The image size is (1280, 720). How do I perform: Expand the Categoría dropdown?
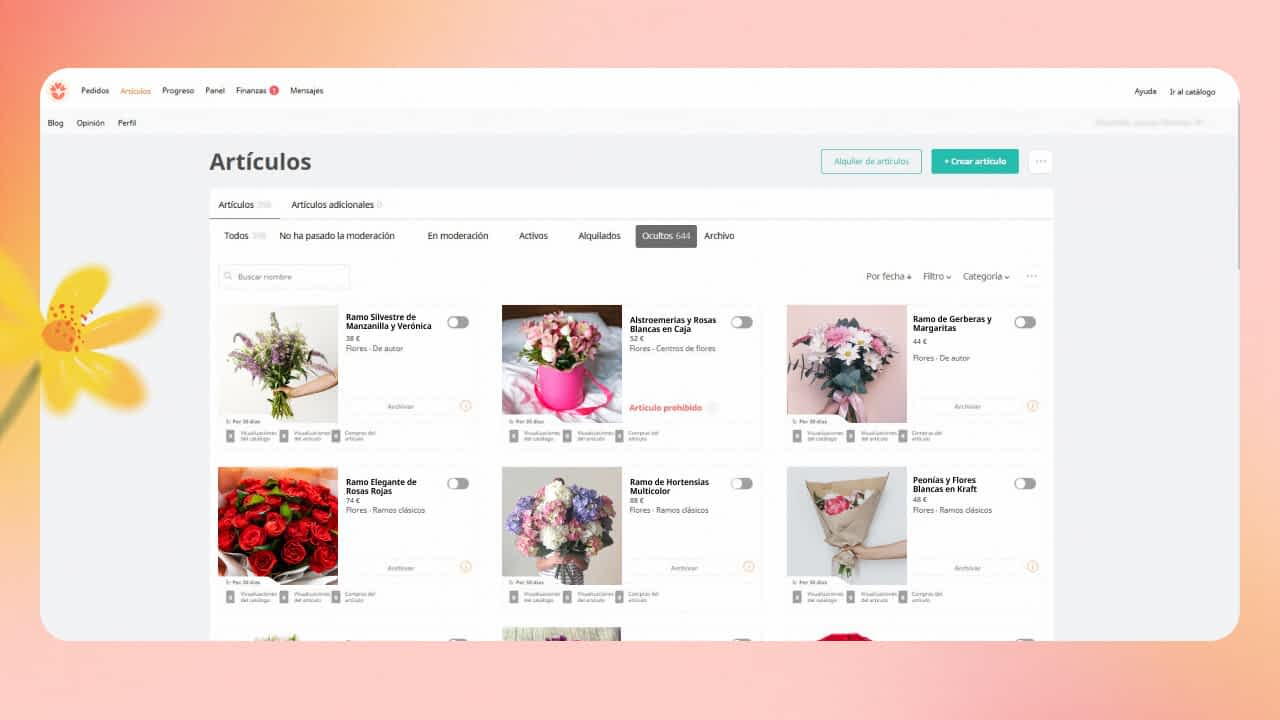point(986,276)
